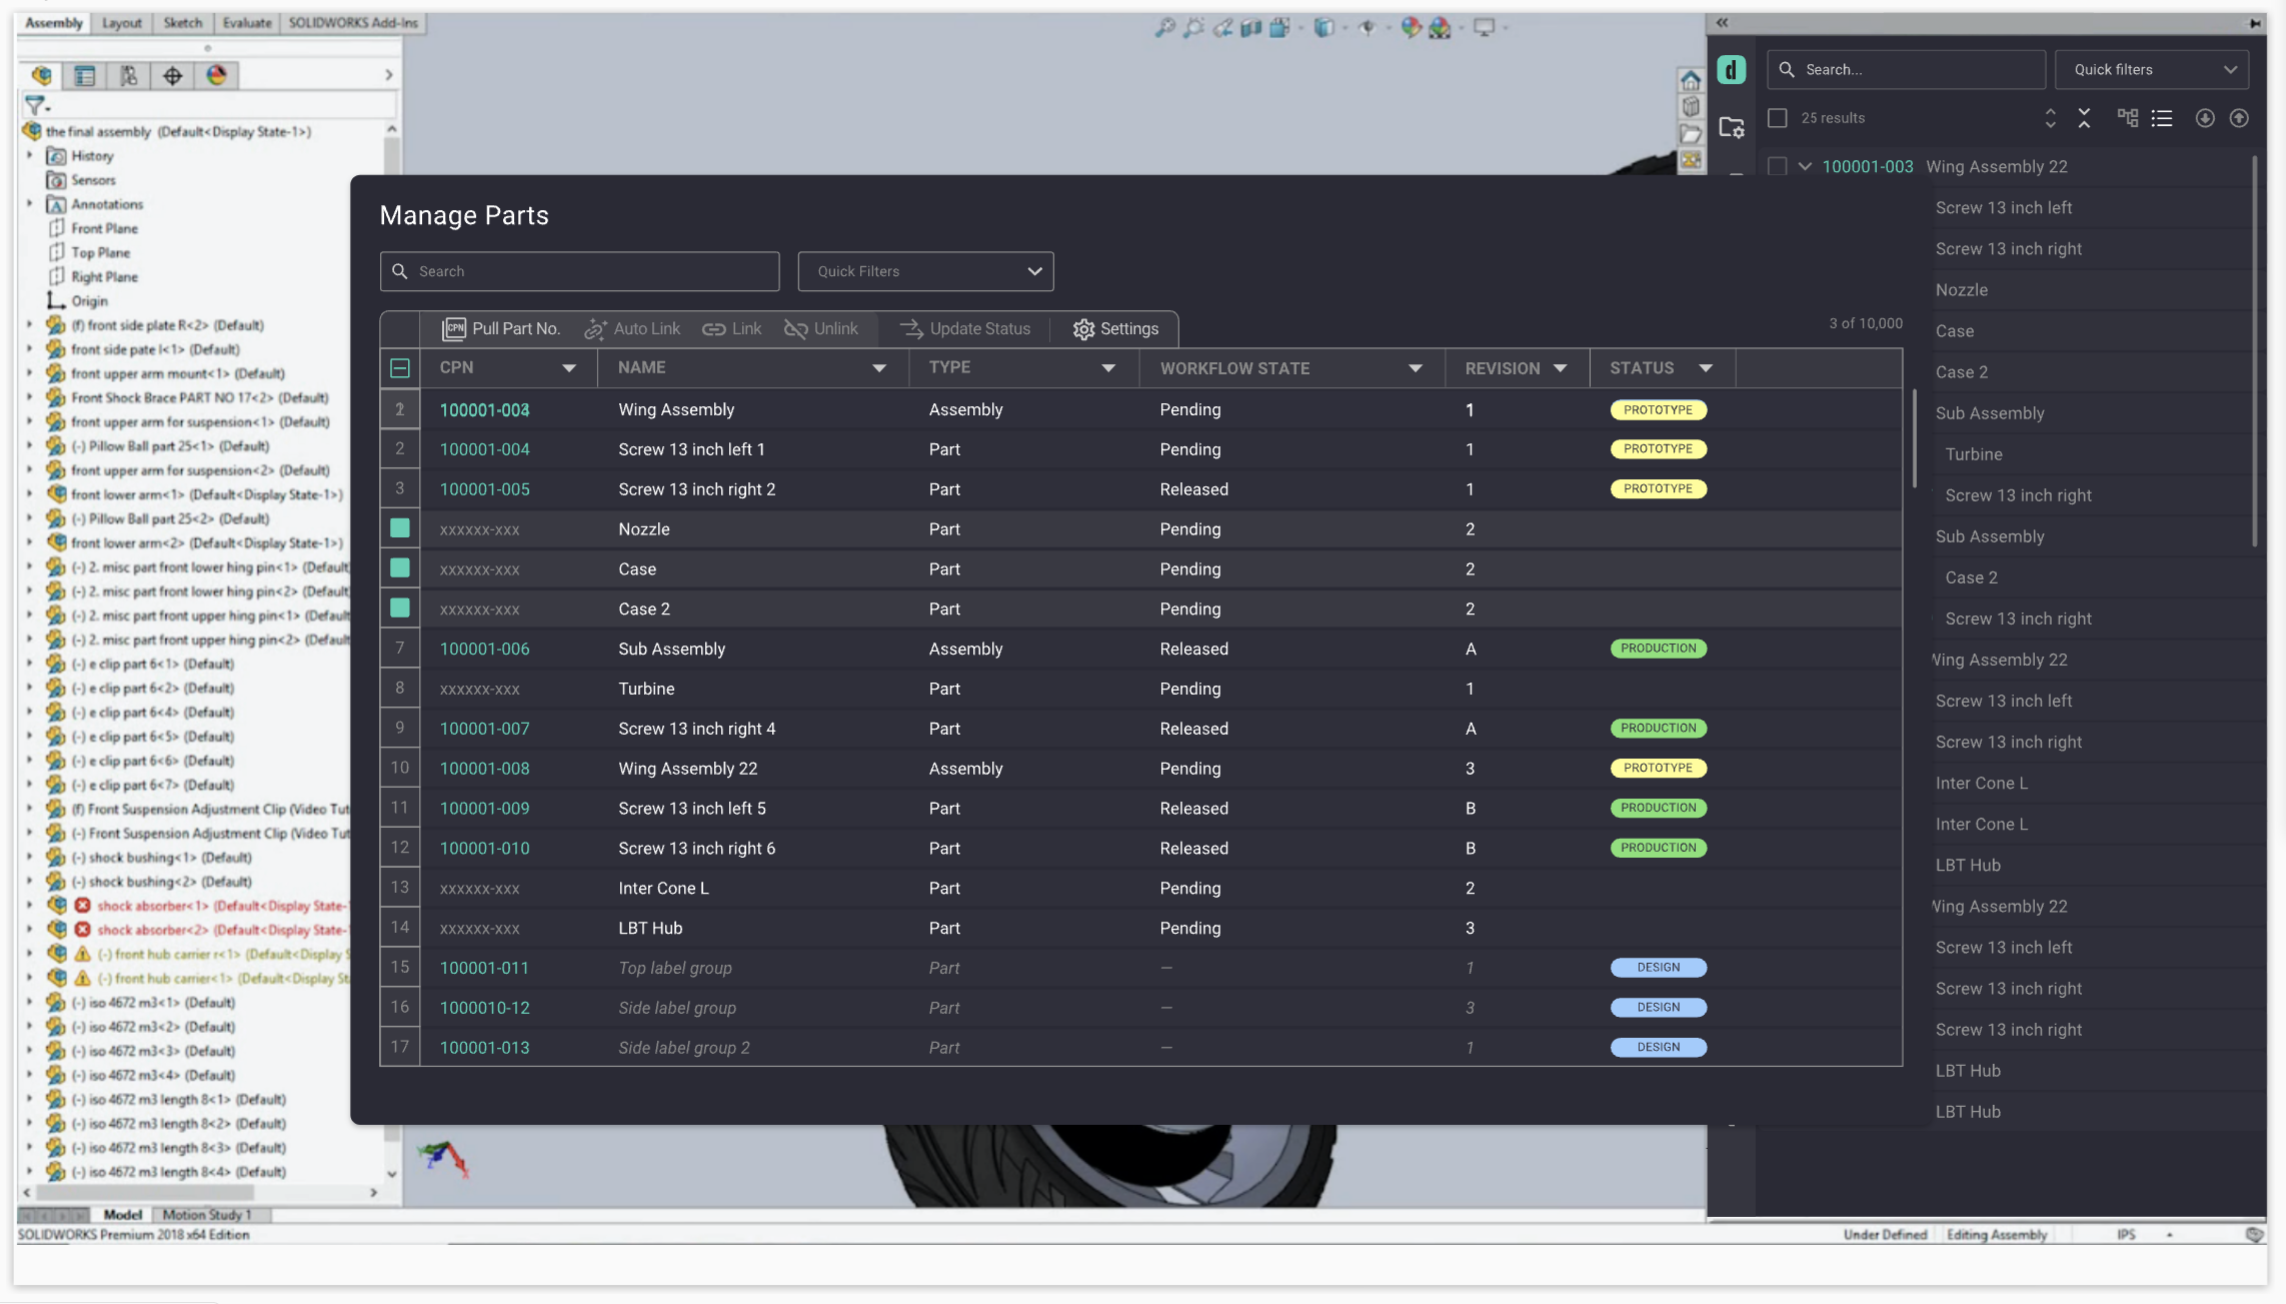Uncheck the selected Case 2 row checkbox
Image resolution: width=2286 pixels, height=1304 pixels.
(400, 608)
